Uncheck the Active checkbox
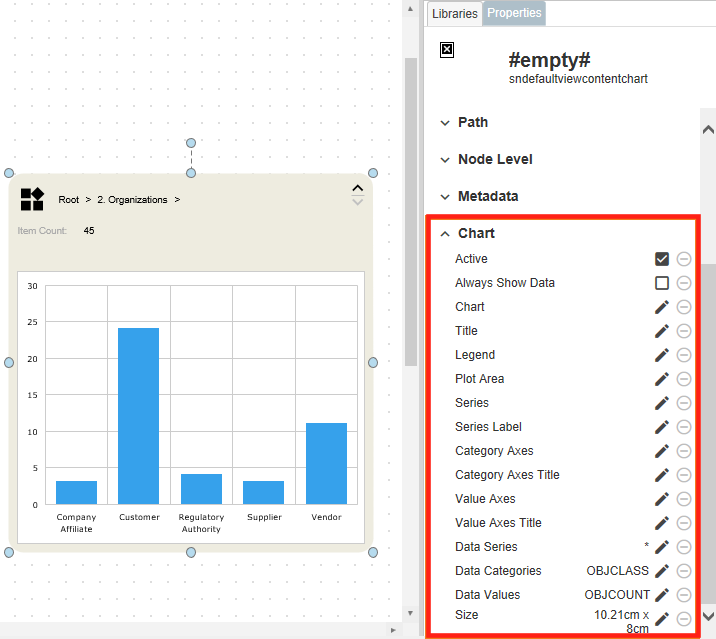Screen dimensions: 716x639 click(661, 259)
